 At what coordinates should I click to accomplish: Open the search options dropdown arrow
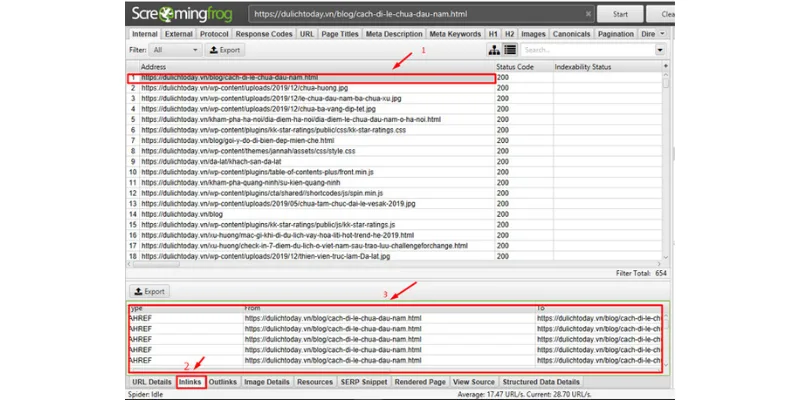pos(661,50)
